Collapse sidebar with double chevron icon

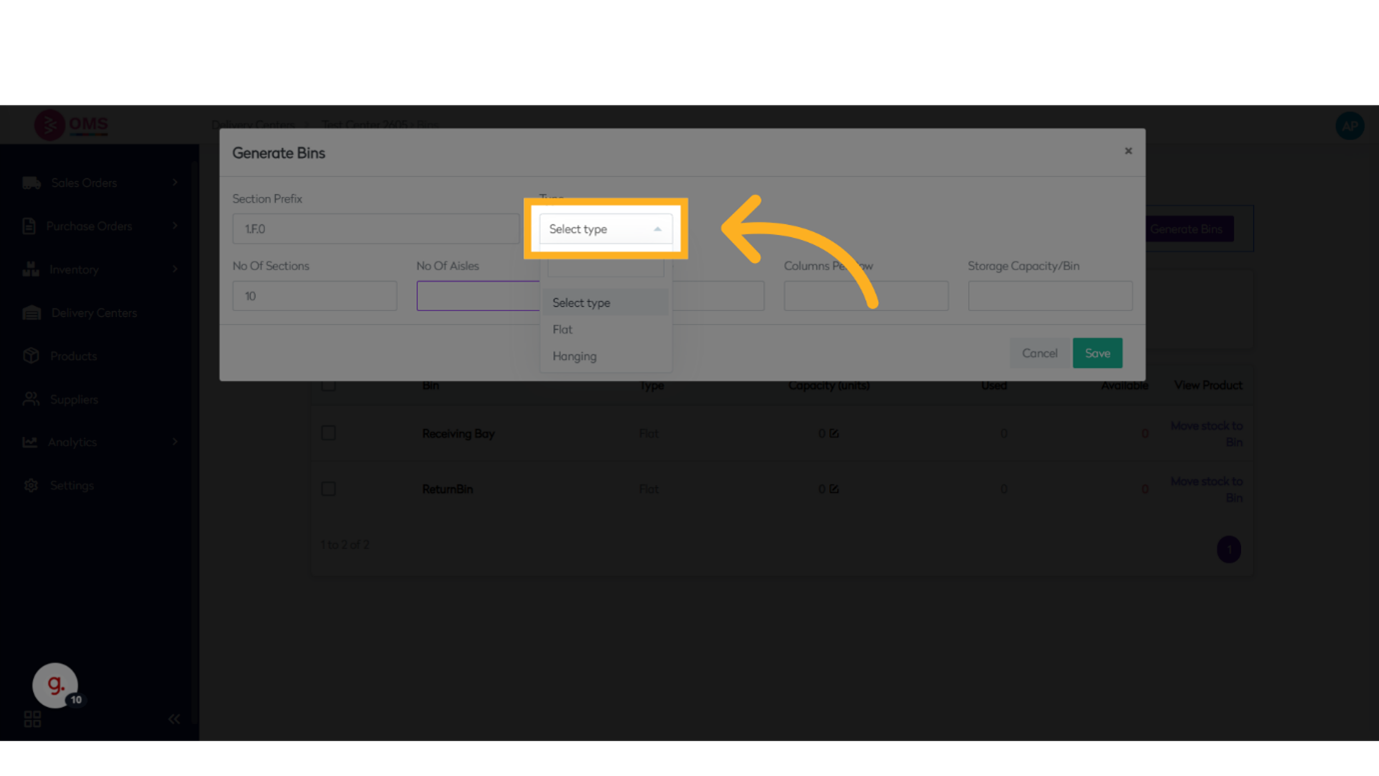pyautogui.click(x=174, y=719)
